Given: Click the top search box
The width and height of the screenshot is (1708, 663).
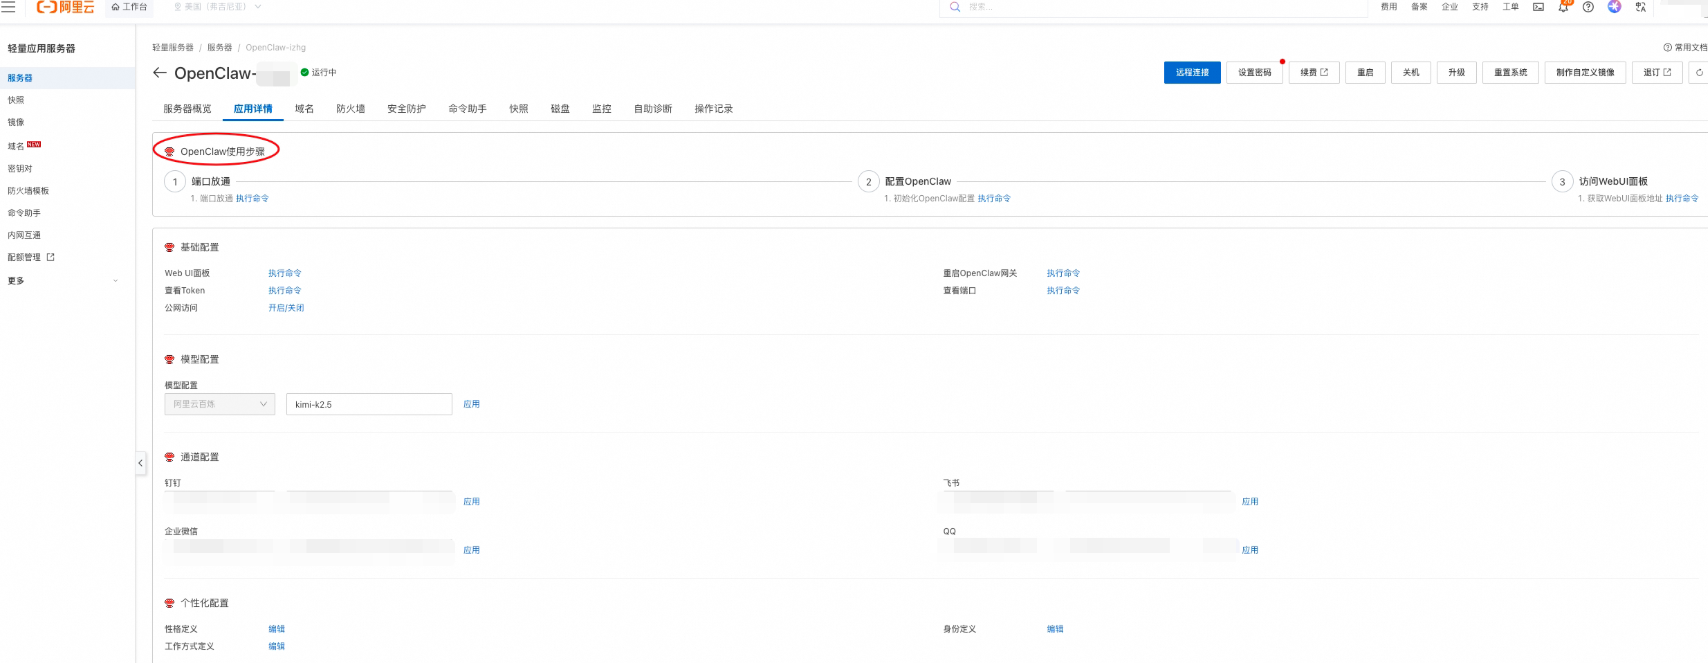Looking at the screenshot, I should [x=1153, y=6].
